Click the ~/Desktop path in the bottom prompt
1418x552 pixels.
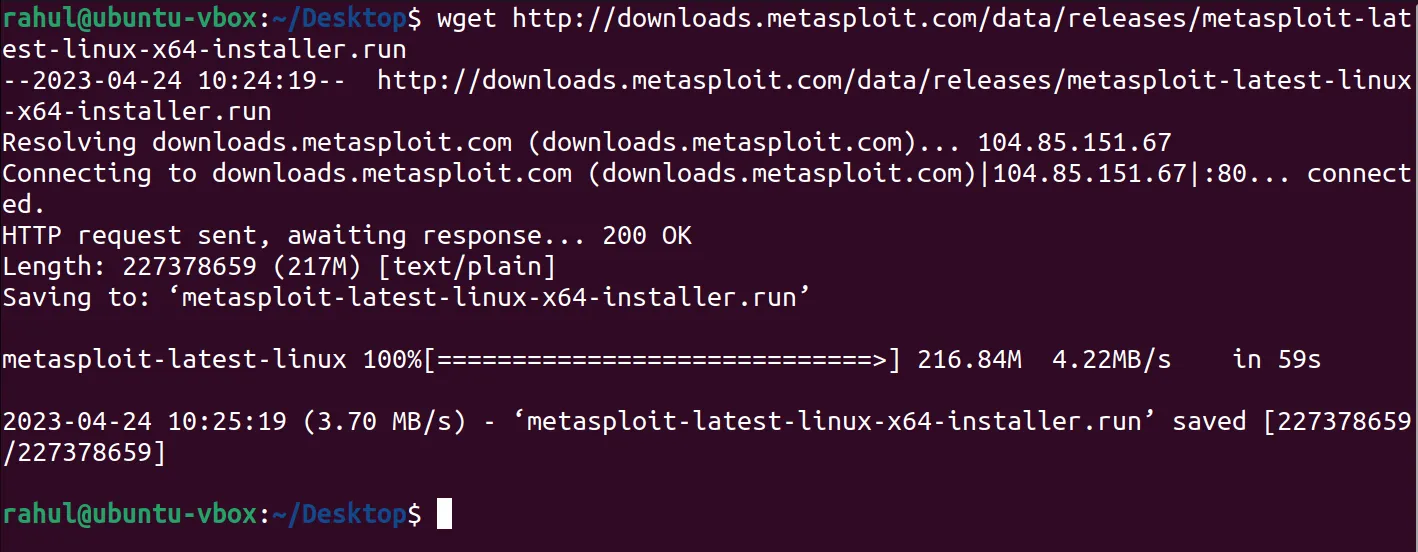coord(339,513)
